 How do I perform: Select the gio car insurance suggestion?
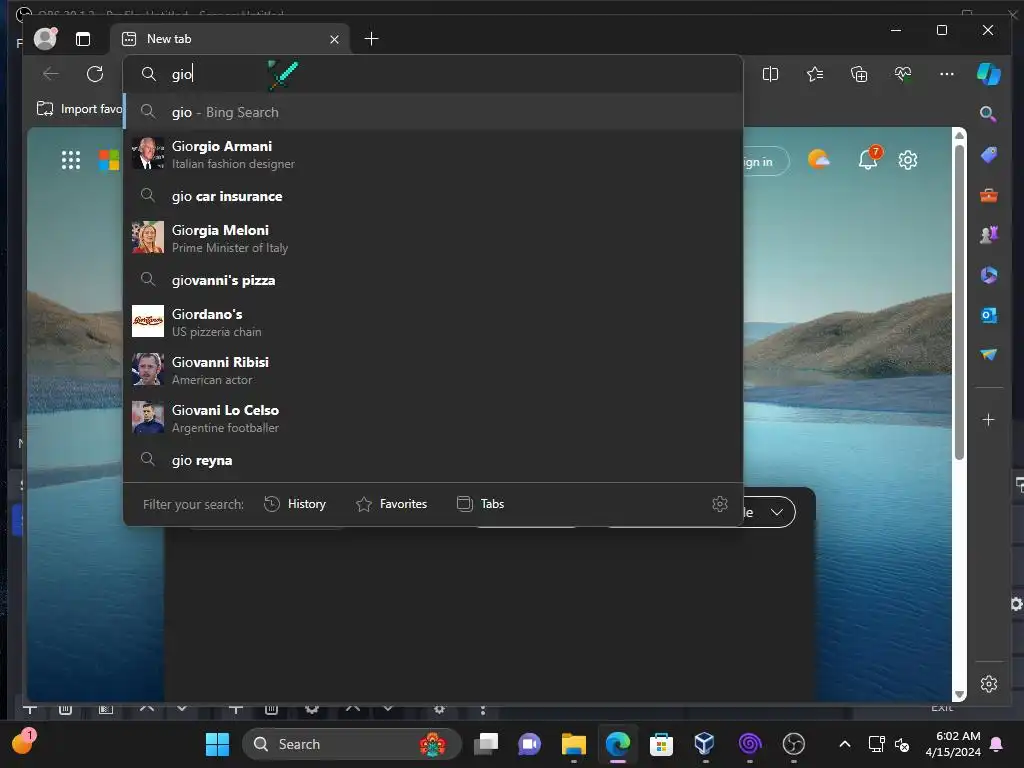pyautogui.click(x=432, y=196)
